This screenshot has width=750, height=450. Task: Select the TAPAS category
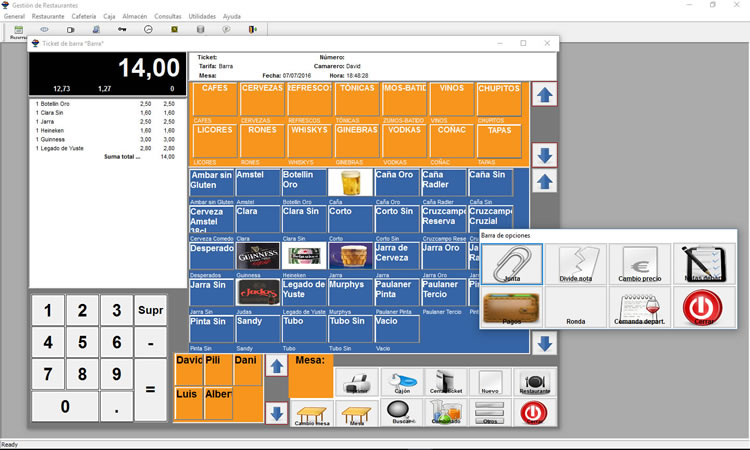tap(499, 141)
